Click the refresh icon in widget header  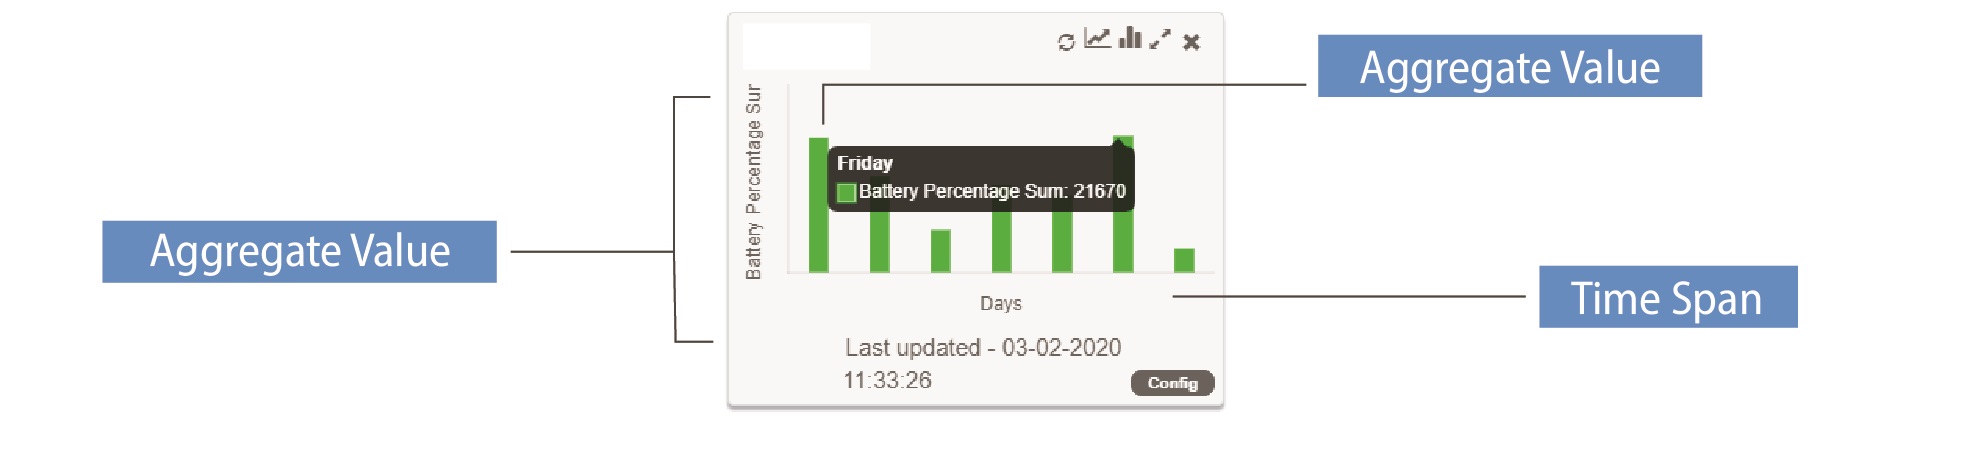pos(1066,42)
